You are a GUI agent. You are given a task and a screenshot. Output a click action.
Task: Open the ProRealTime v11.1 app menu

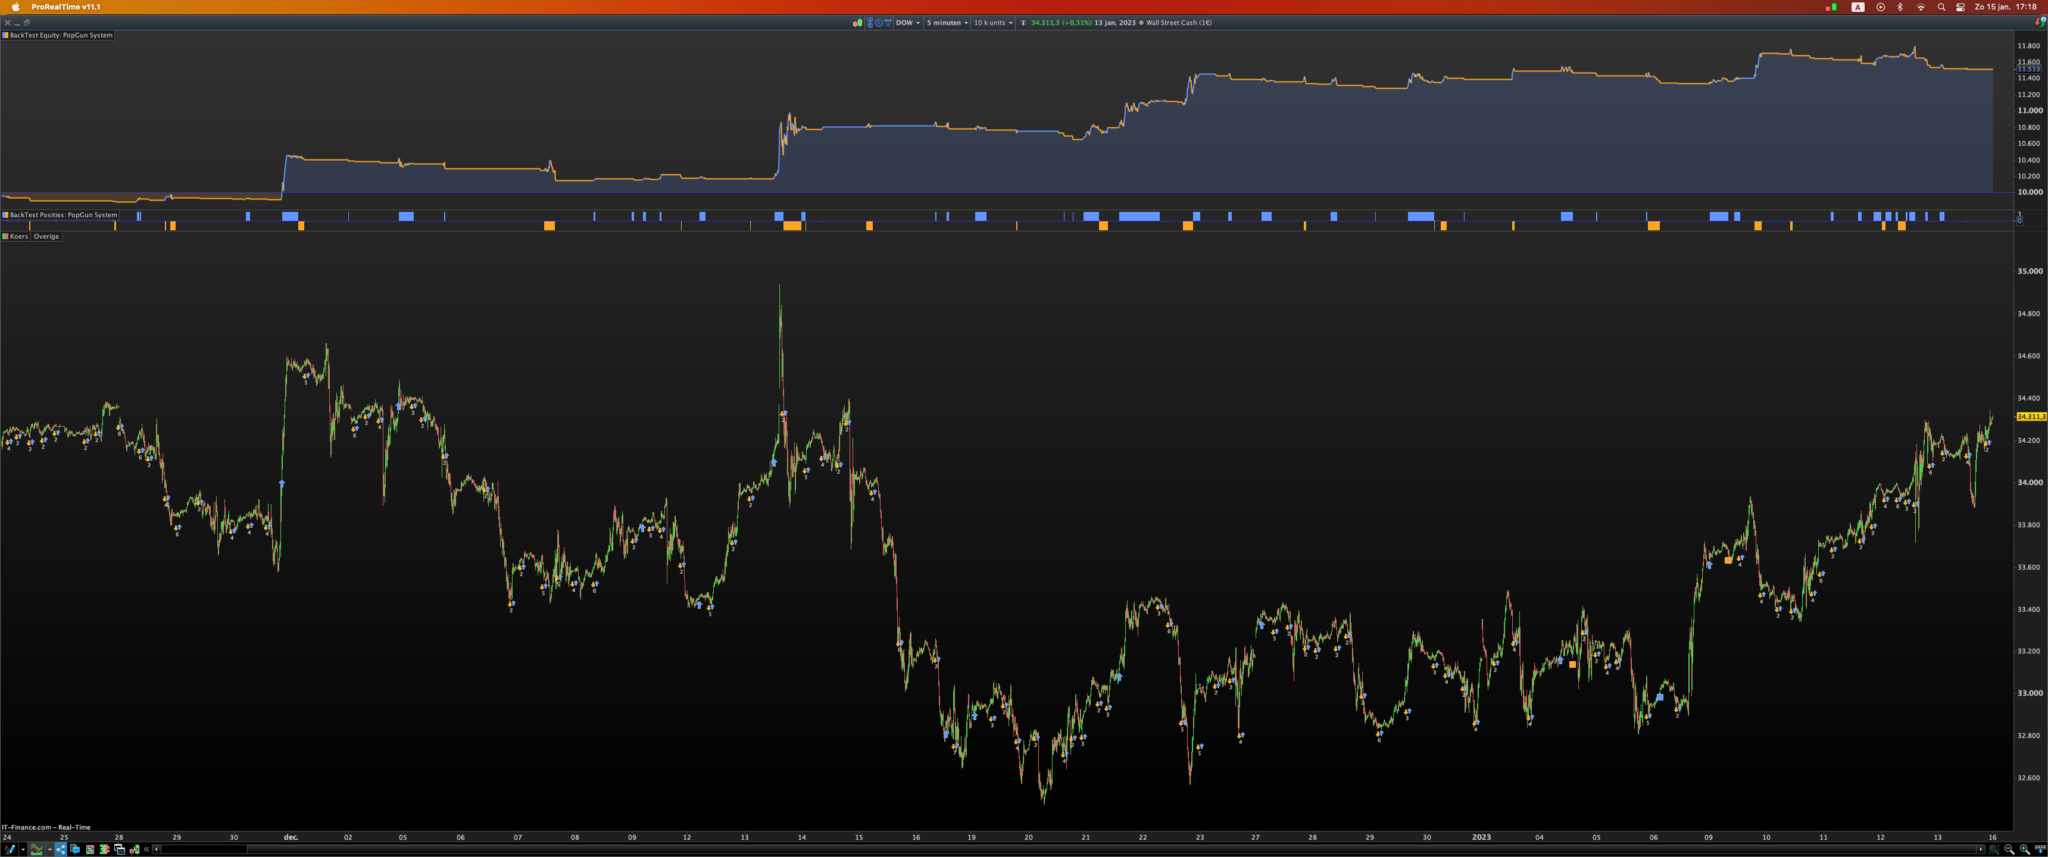tap(66, 7)
